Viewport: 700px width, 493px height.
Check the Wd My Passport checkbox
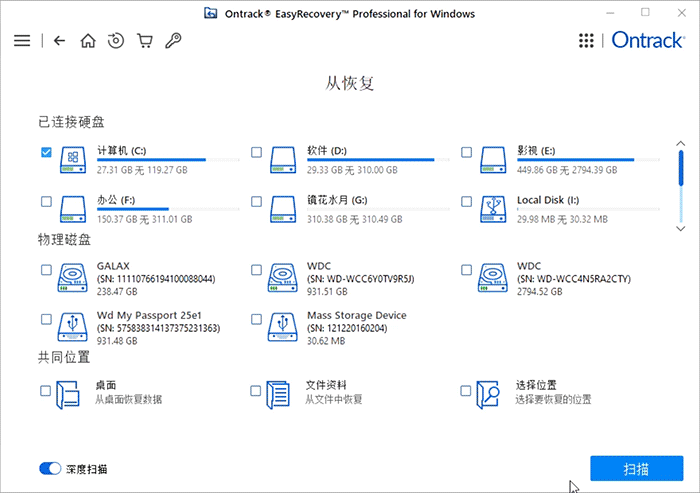tap(46, 319)
